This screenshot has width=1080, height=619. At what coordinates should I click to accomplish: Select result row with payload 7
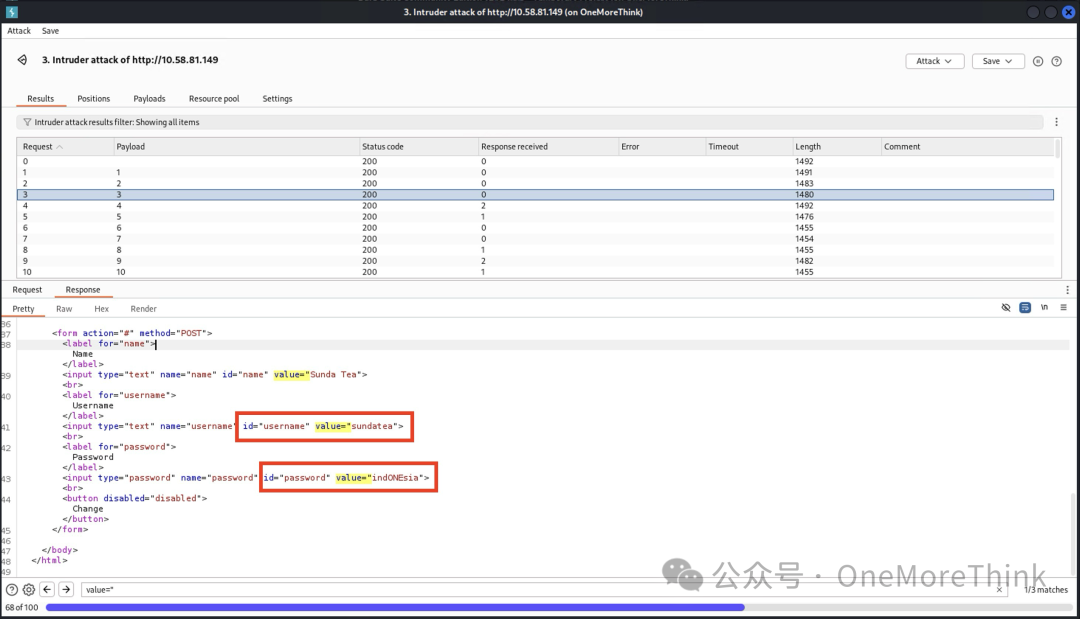[x=535, y=239]
